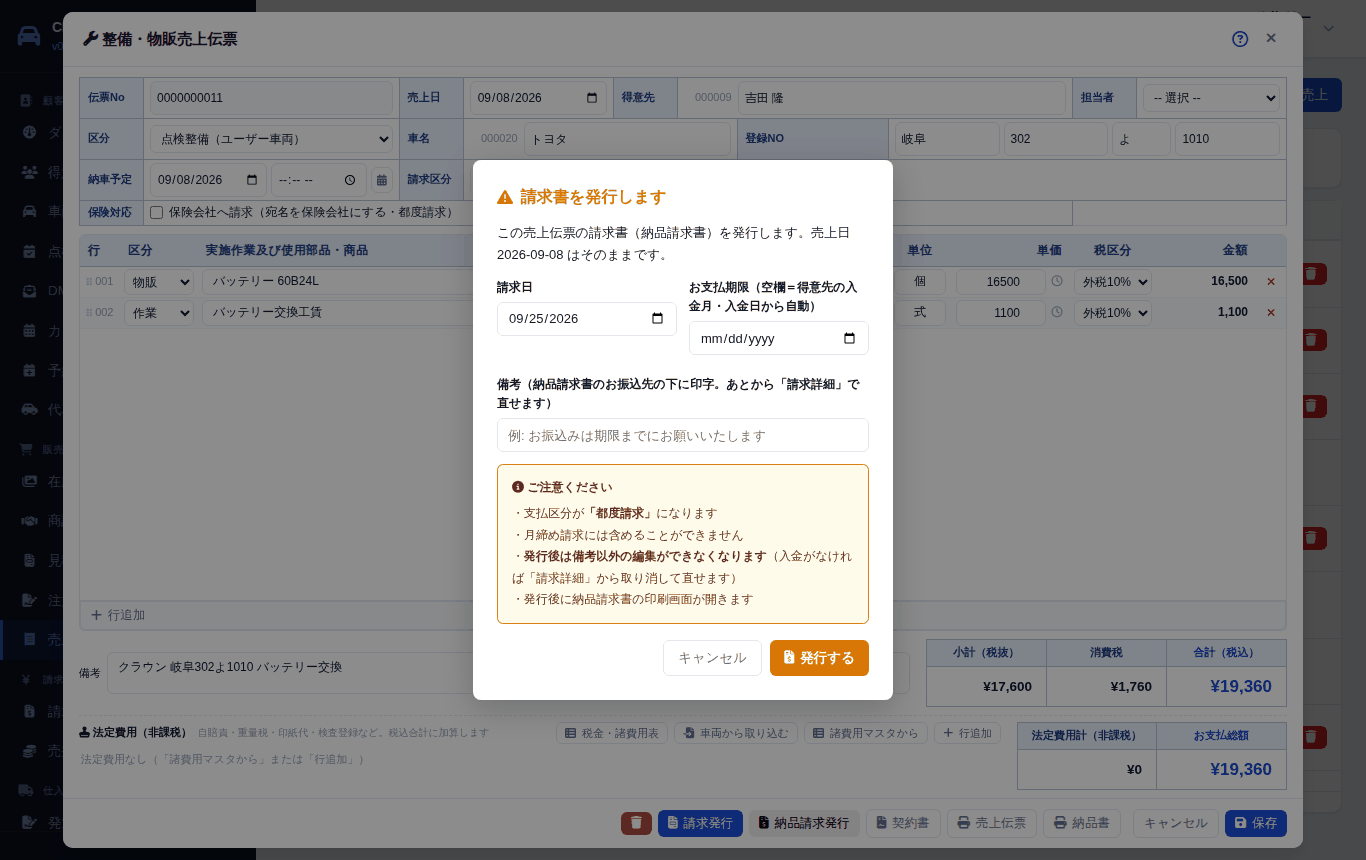Add legal fee row with 行追加
This screenshot has height=860, width=1366.
click(x=968, y=733)
